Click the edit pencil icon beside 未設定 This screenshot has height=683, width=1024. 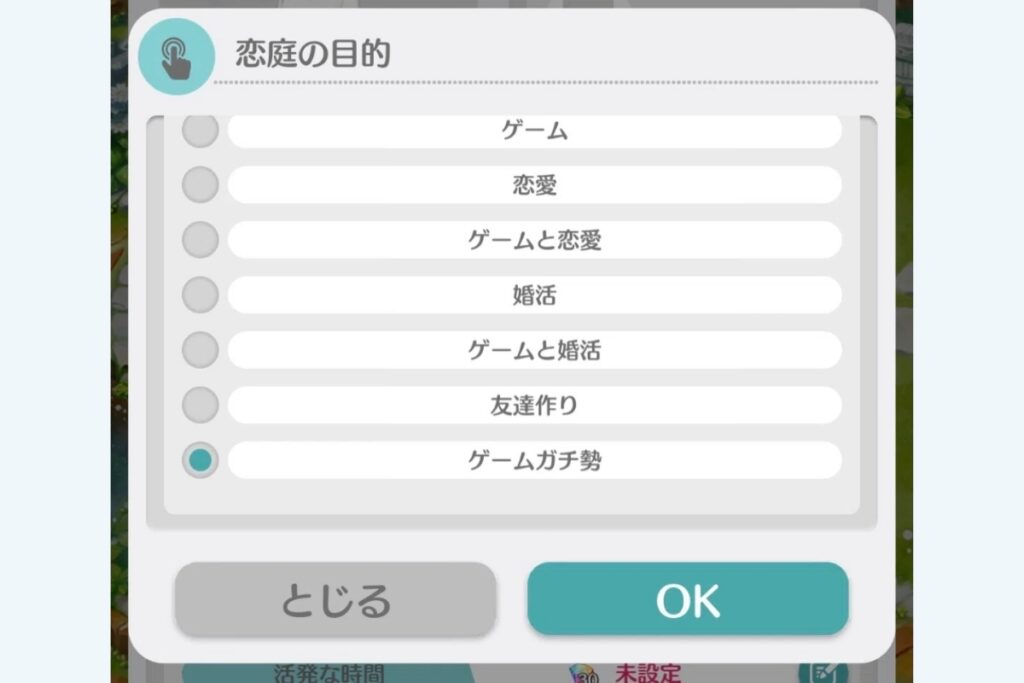tap(822, 672)
